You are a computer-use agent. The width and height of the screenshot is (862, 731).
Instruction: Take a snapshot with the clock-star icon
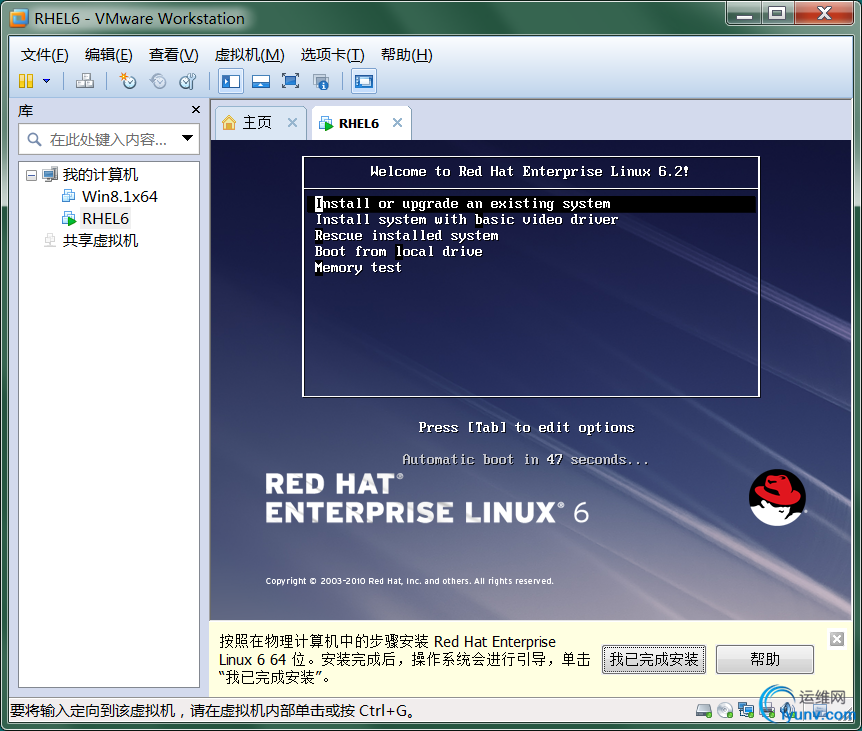pyautogui.click(x=128, y=81)
